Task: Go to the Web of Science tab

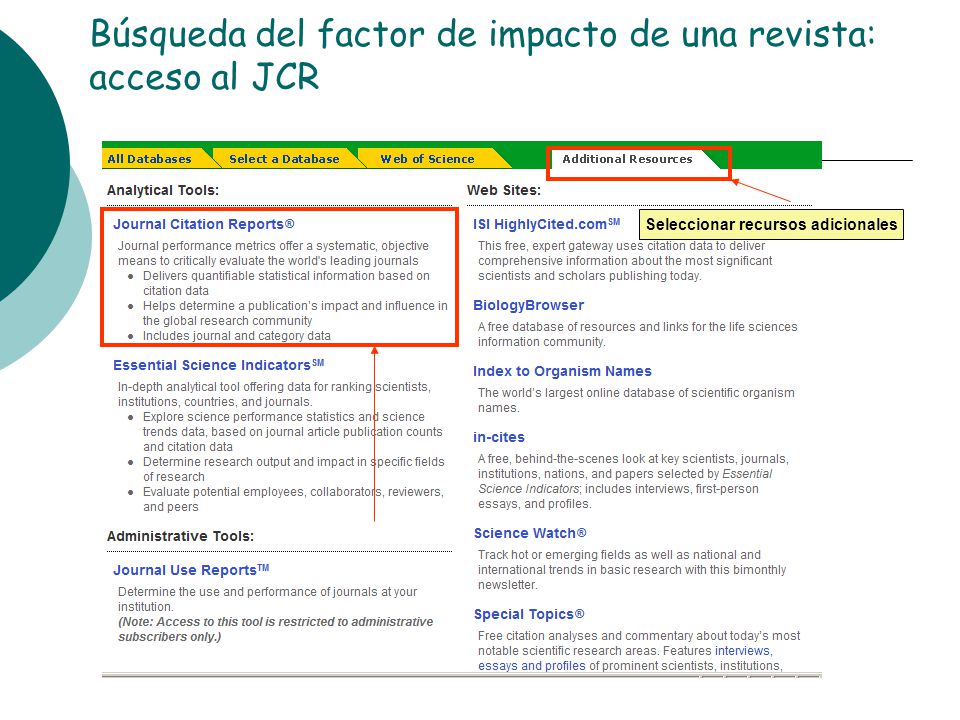Action: (x=427, y=159)
